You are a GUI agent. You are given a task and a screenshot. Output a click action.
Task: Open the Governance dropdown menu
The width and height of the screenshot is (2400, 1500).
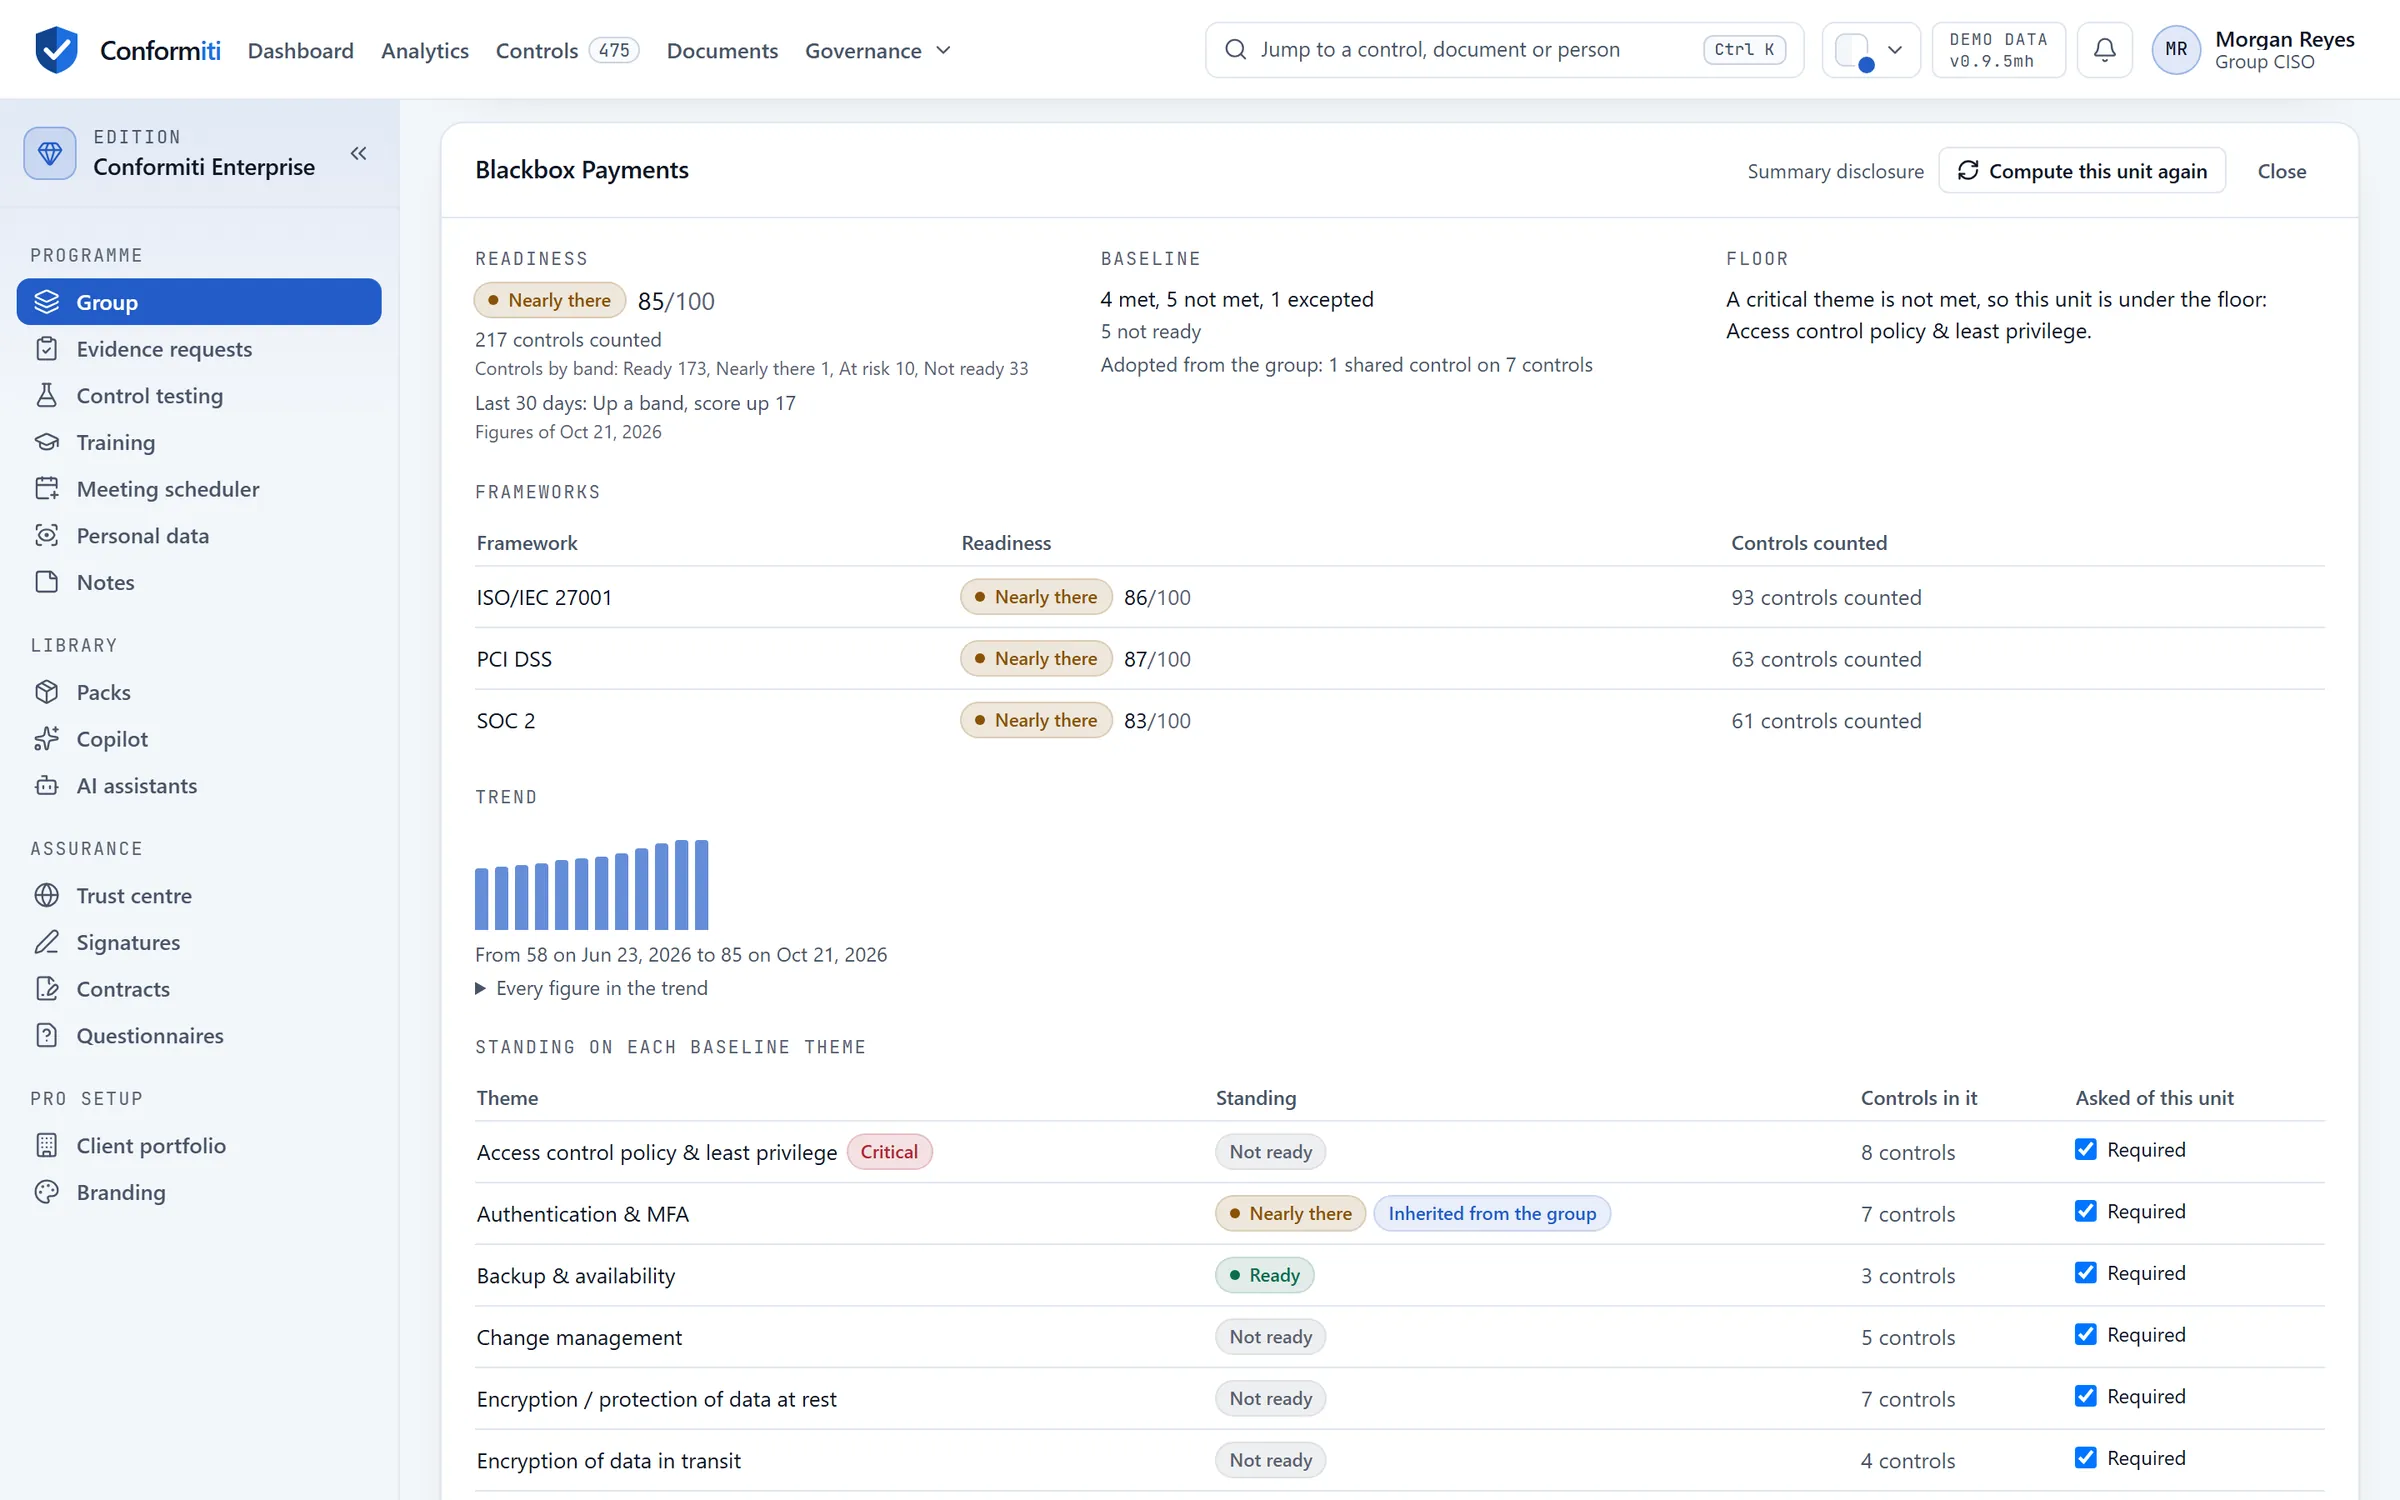pyautogui.click(x=878, y=50)
